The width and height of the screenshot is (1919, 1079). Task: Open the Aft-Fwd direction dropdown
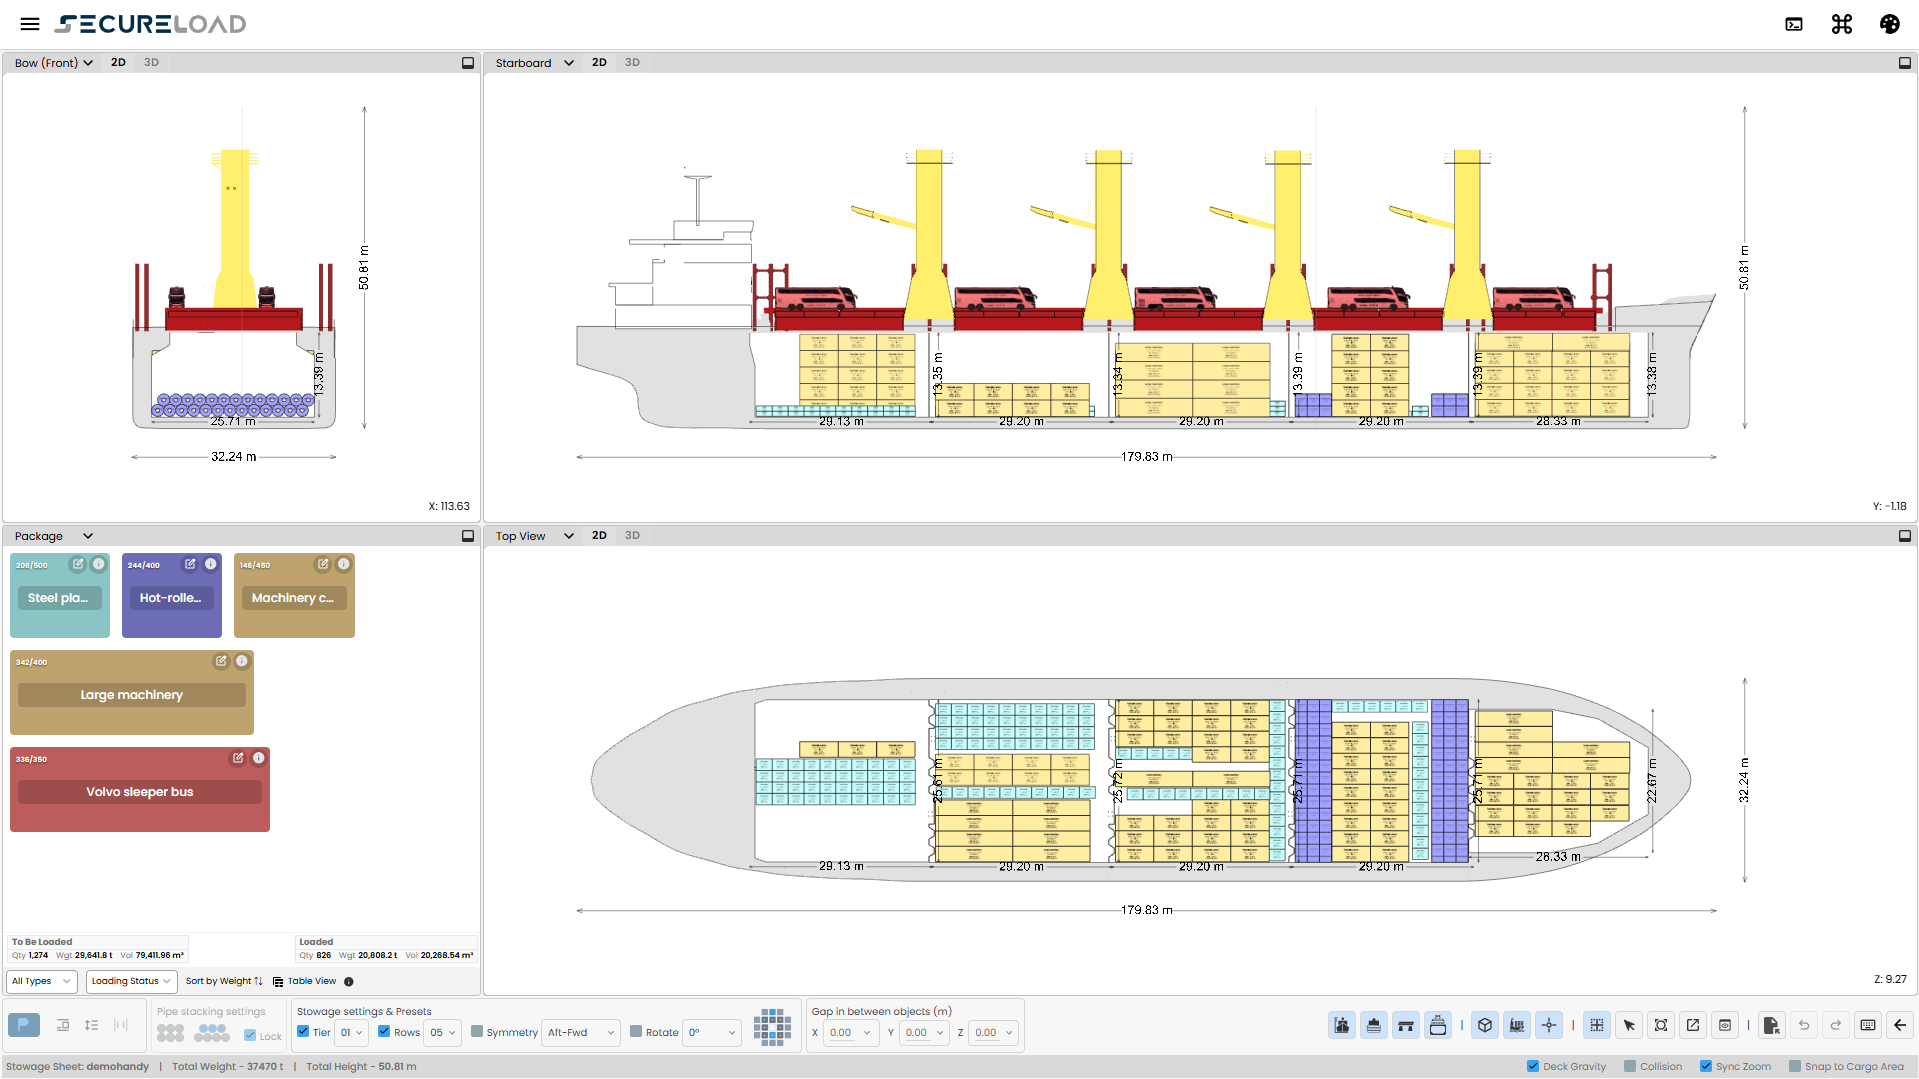tap(581, 1032)
